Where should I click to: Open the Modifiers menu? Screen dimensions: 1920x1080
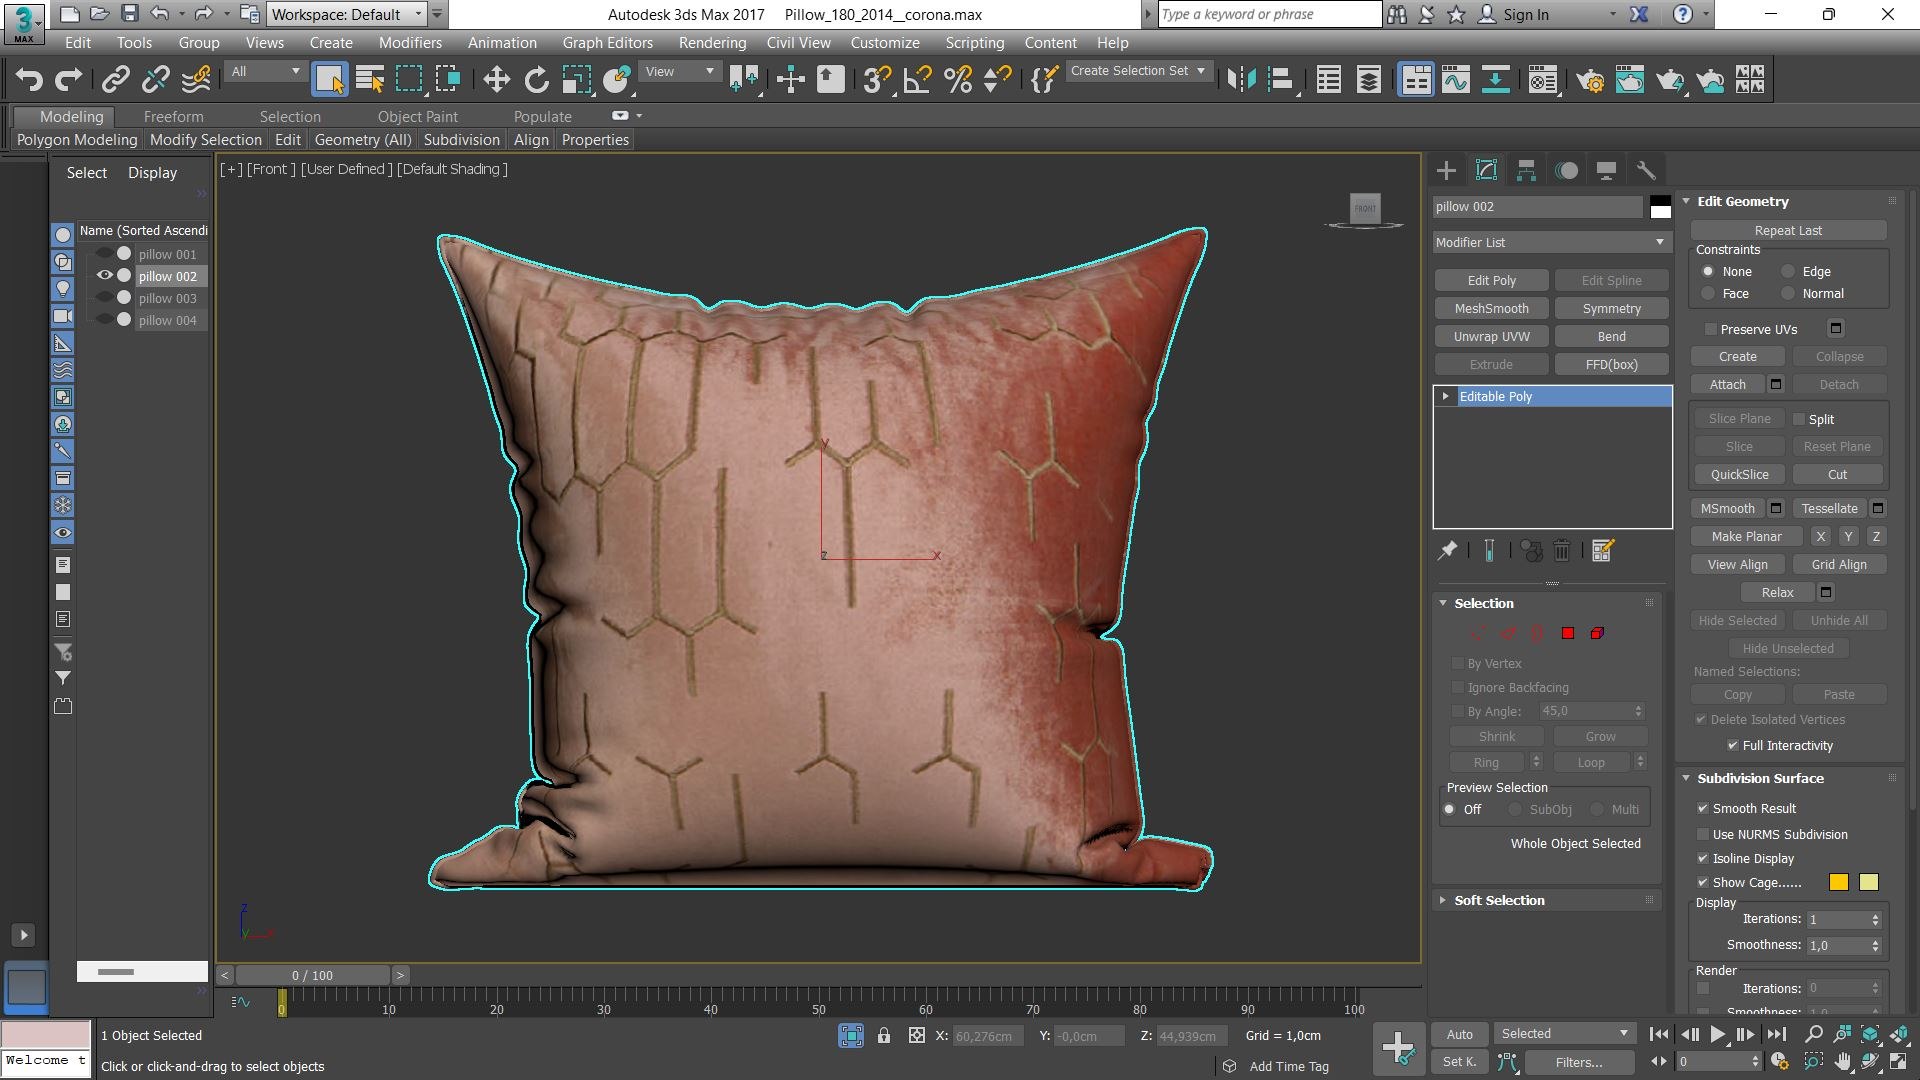coord(410,42)
